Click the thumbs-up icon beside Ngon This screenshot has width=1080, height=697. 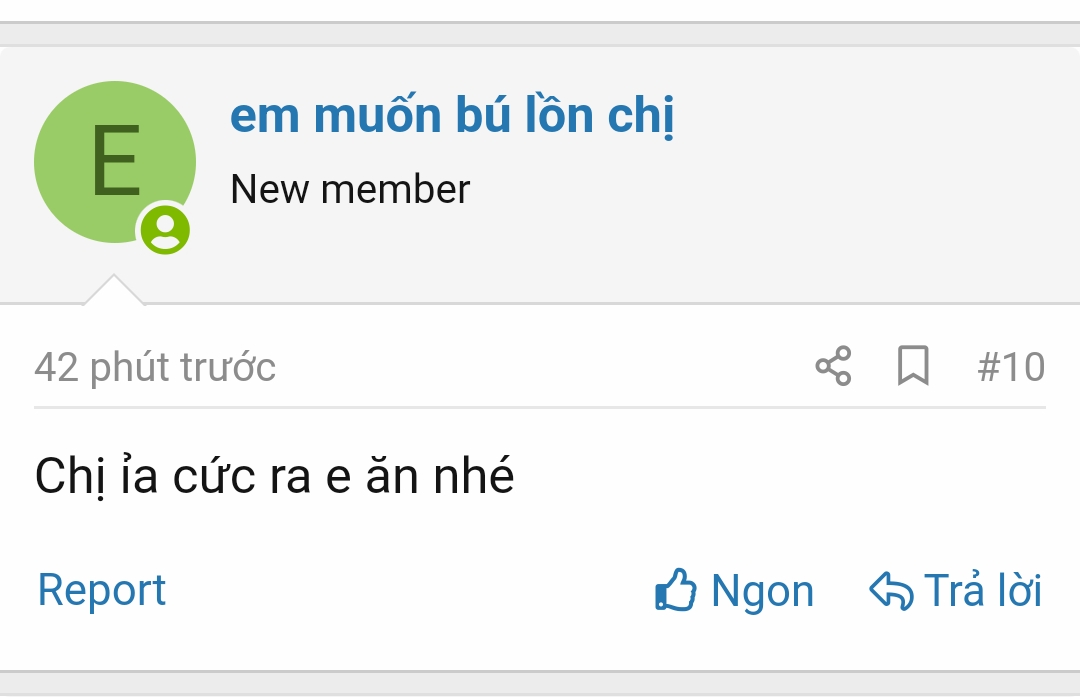click(676, 590)
